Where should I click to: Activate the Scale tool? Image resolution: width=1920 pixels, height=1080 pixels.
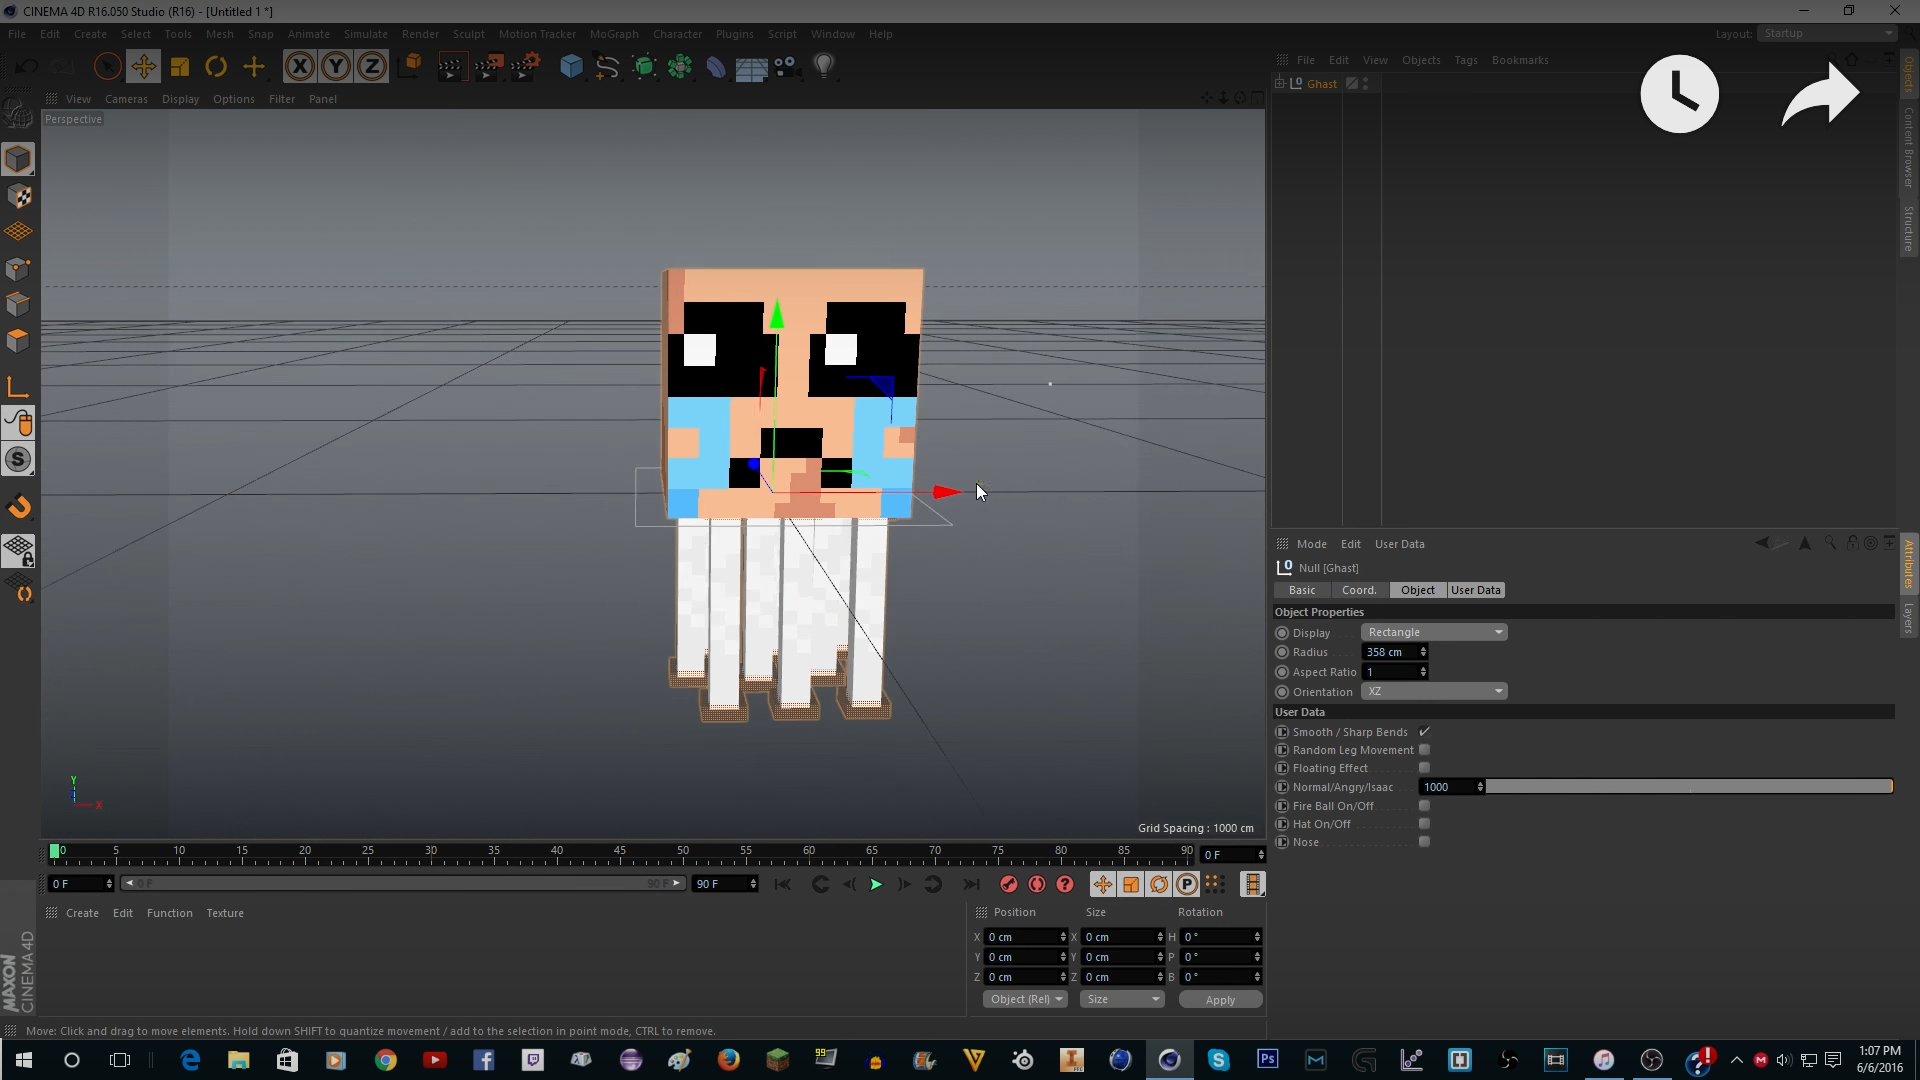pos(180,67)
